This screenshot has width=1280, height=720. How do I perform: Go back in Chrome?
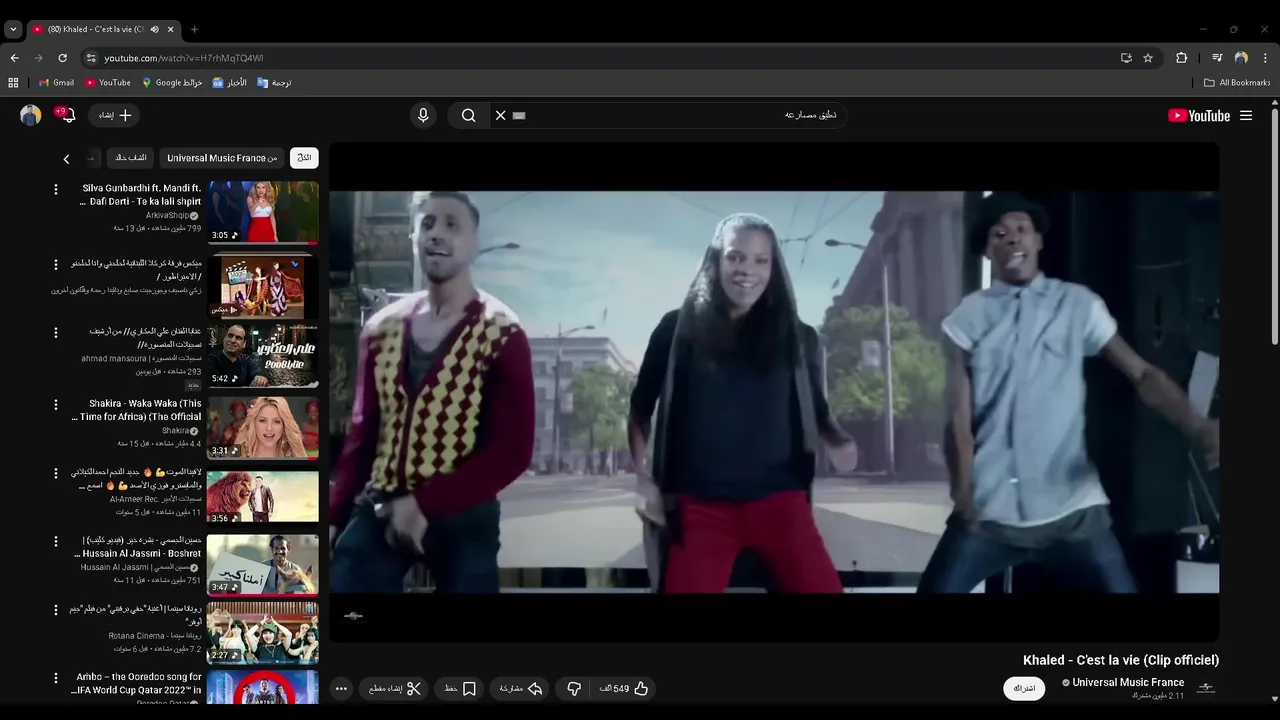coord(14,58)
